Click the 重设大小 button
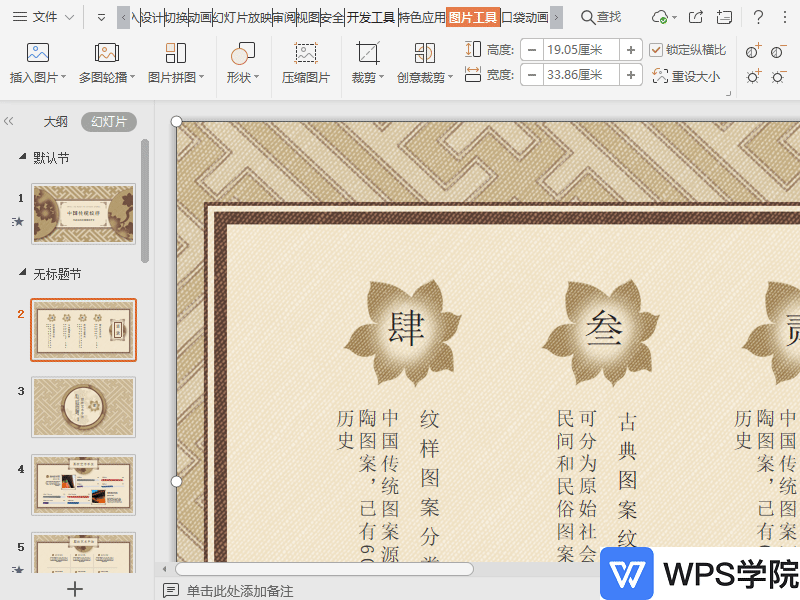Image resolution: width=800 pixels, height=600 pixels. [686, 77]
